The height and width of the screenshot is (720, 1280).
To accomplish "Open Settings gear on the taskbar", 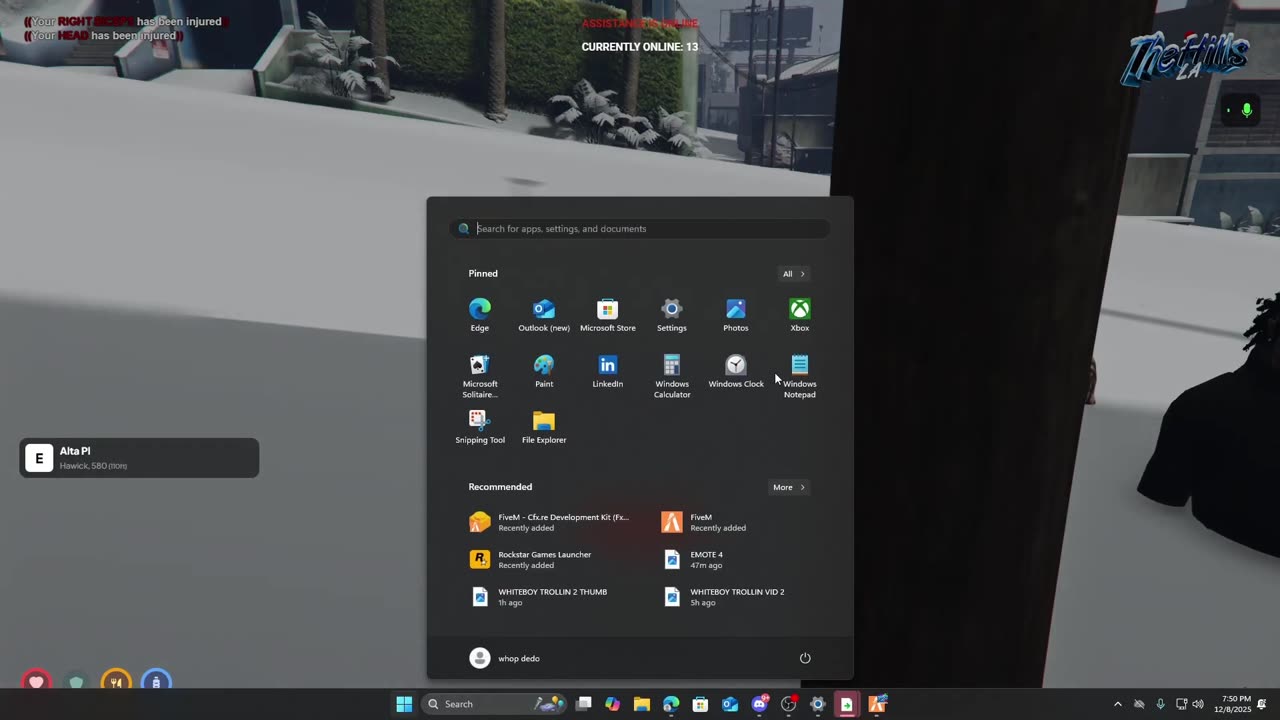I will click(817, 704).
